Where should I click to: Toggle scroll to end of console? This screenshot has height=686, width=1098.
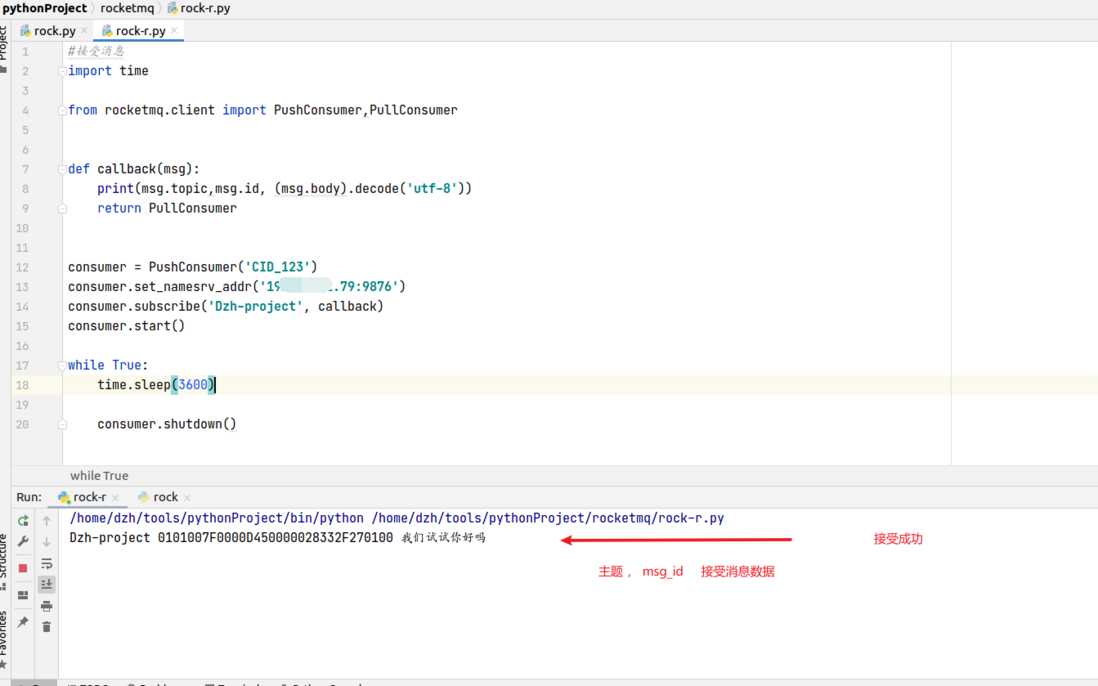pyautogui.click(x=46, y=584)
